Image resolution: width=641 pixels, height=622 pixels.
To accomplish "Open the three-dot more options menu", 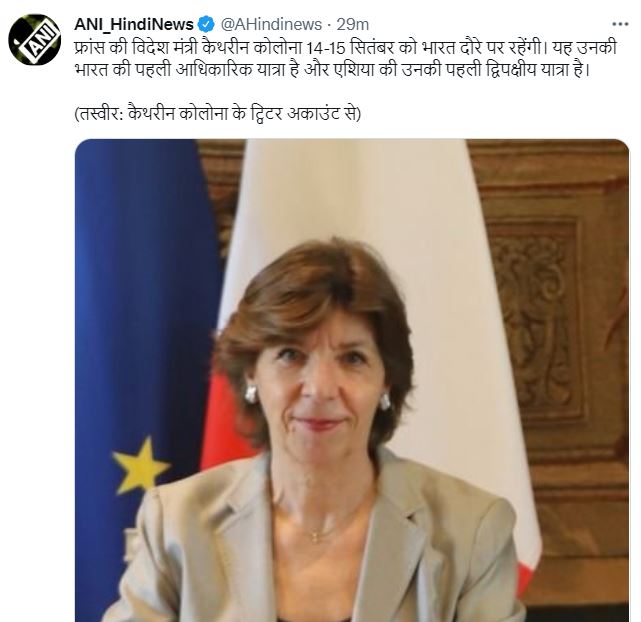I will tap(620, 25).
